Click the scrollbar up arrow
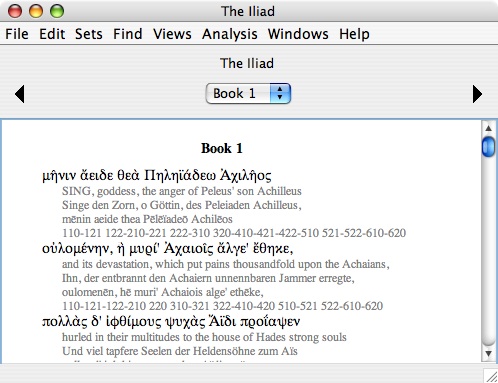This screenshot has height=383, width=498. pyautogui.click(x=489, y=128)
